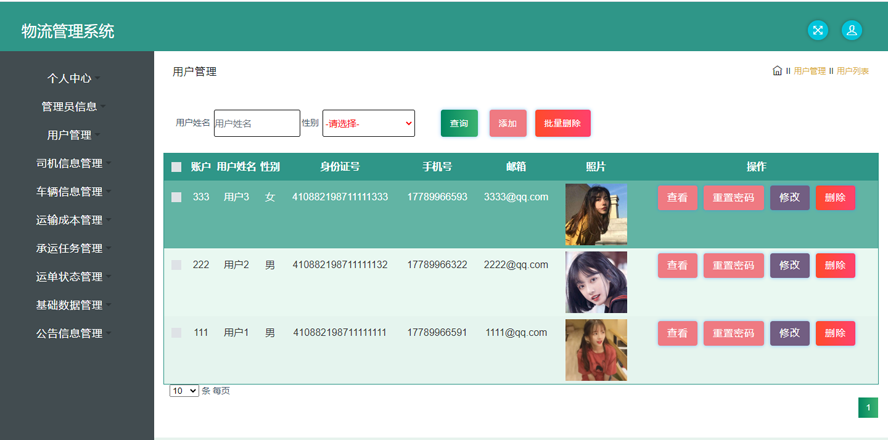
Task: Click phone number 17789966322
Action: coord(437,265)
